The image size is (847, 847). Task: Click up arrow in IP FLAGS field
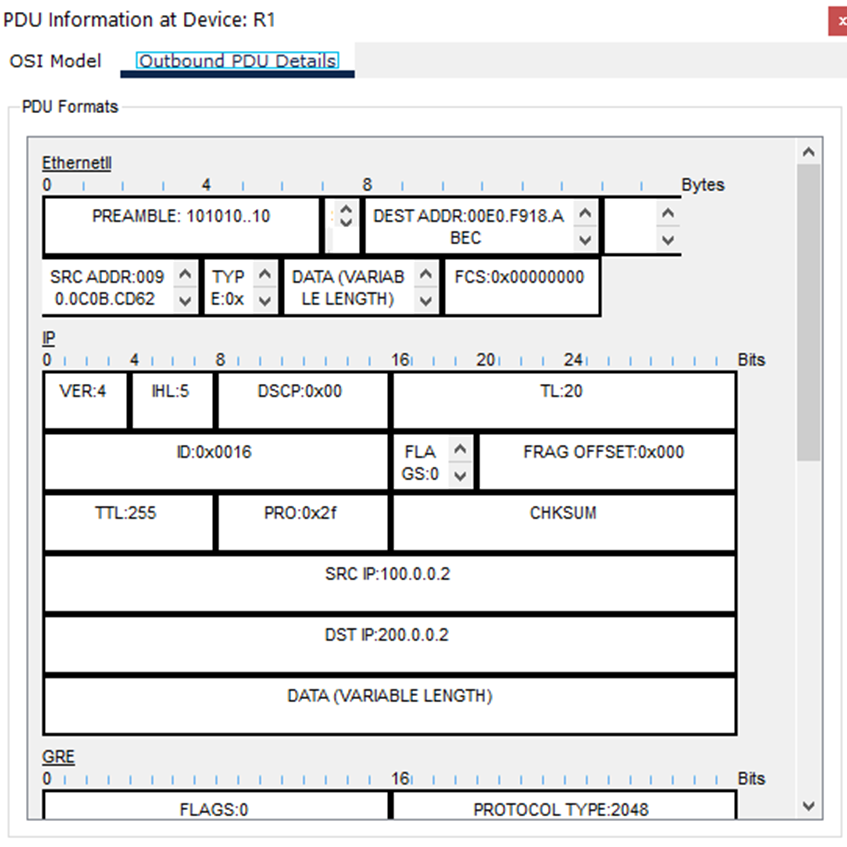459,449
